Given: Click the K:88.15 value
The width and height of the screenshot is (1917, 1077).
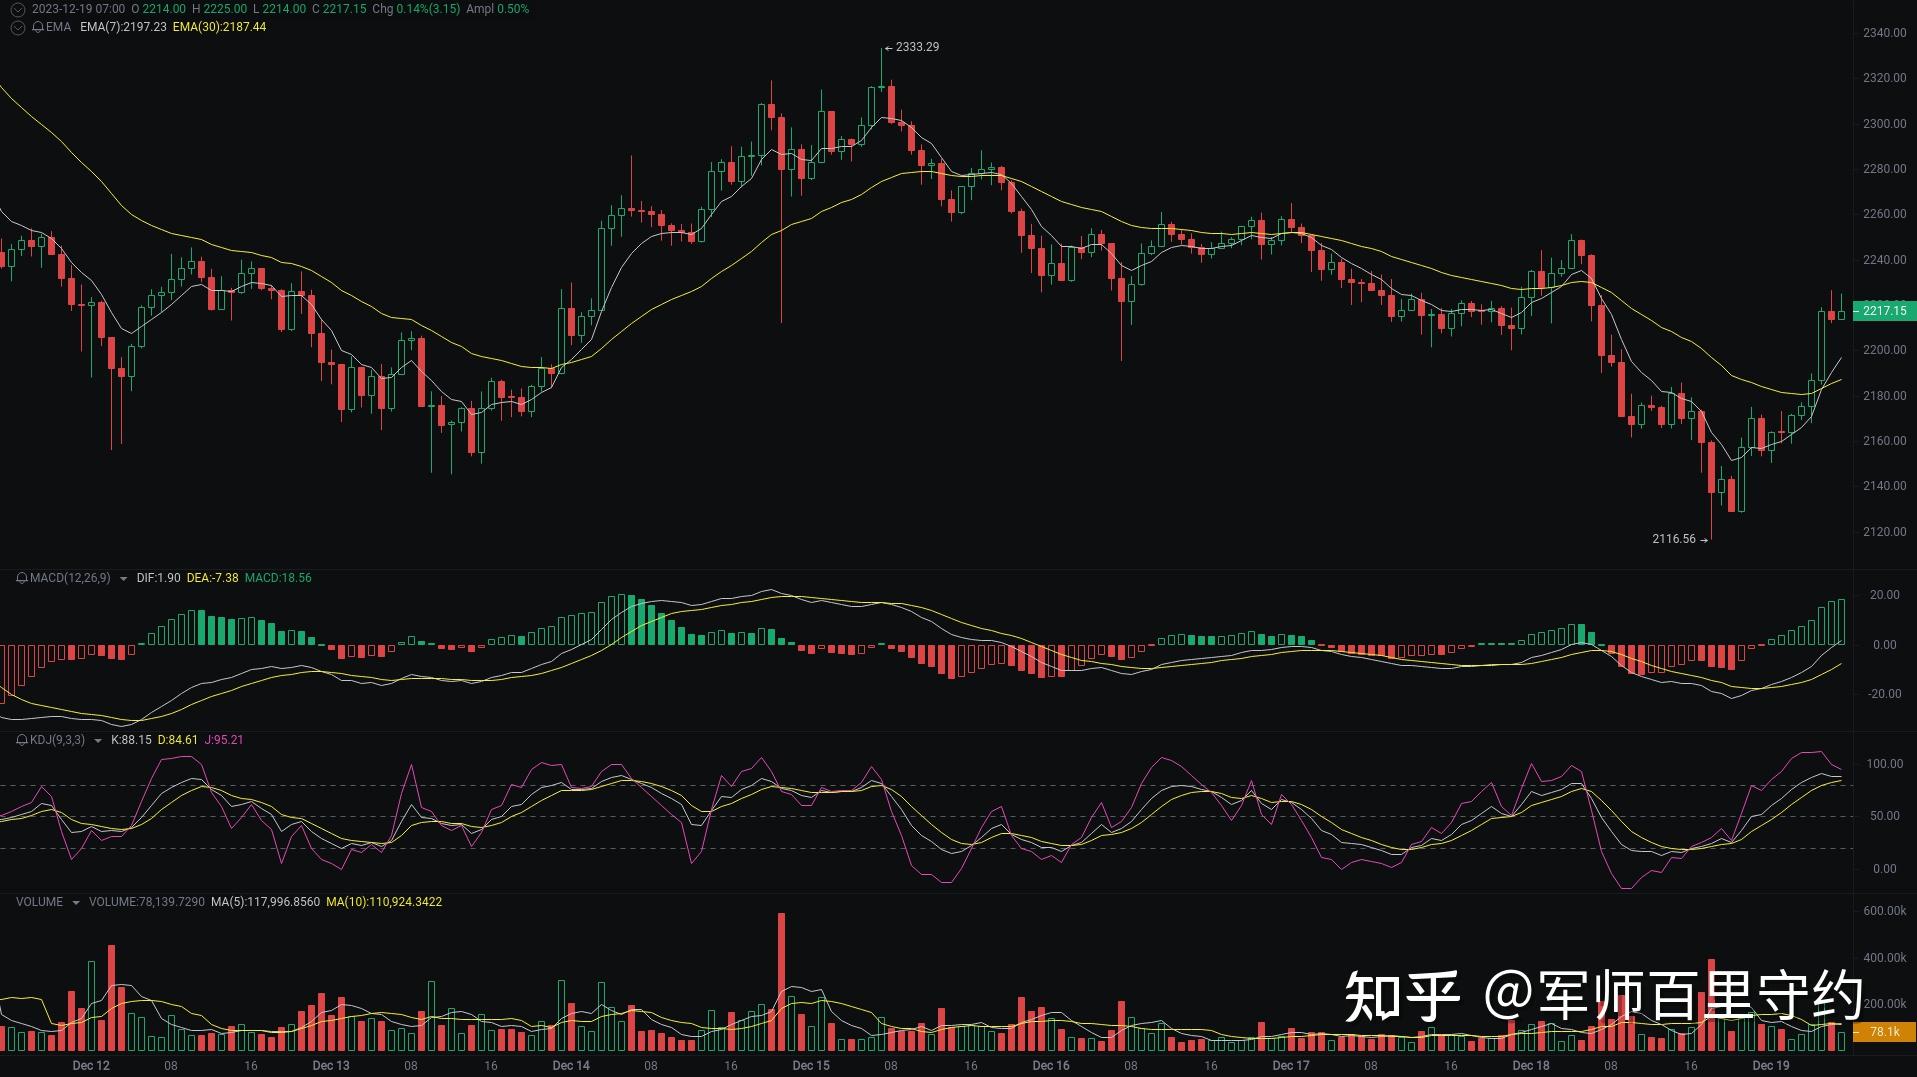Looking at the screenshot, I should (131, 740).
